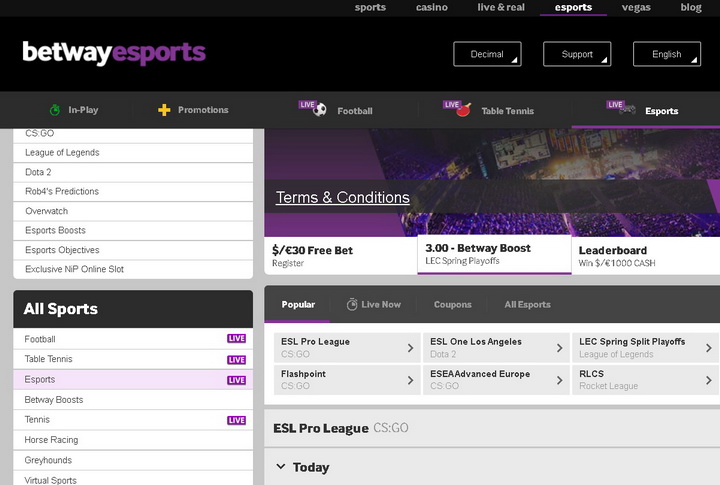Click the Esports gamepad icon in nav bar

point(627,110)
